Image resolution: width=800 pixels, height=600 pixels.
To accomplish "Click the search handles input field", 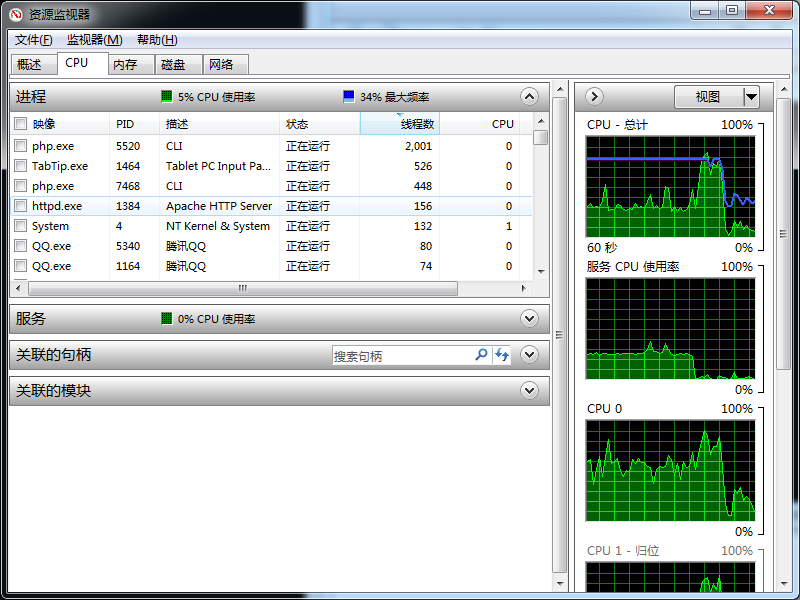I will (402, 356).
